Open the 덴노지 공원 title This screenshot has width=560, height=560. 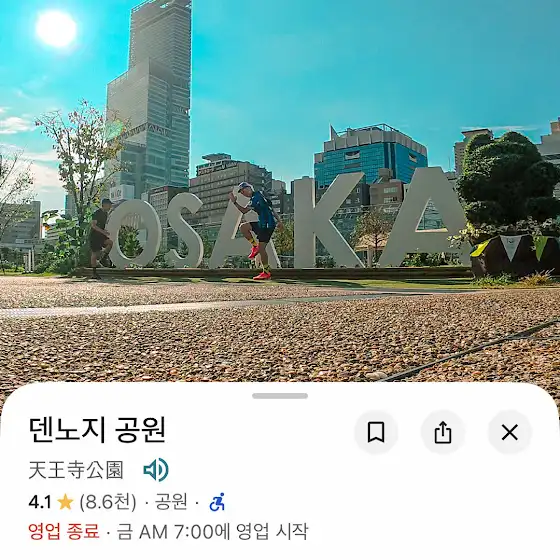point(97,430)
